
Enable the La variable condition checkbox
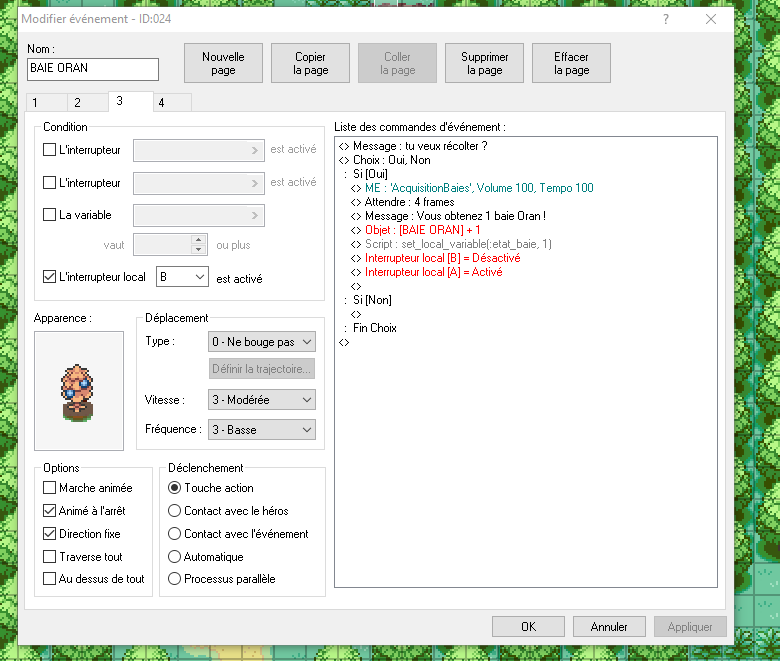click(49, 215)
